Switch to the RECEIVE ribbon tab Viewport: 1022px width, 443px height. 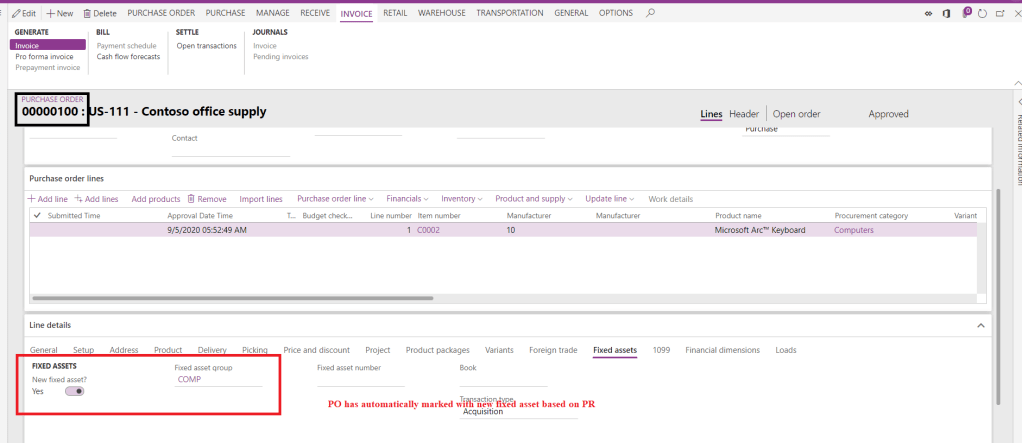click(x=315, y=13)
